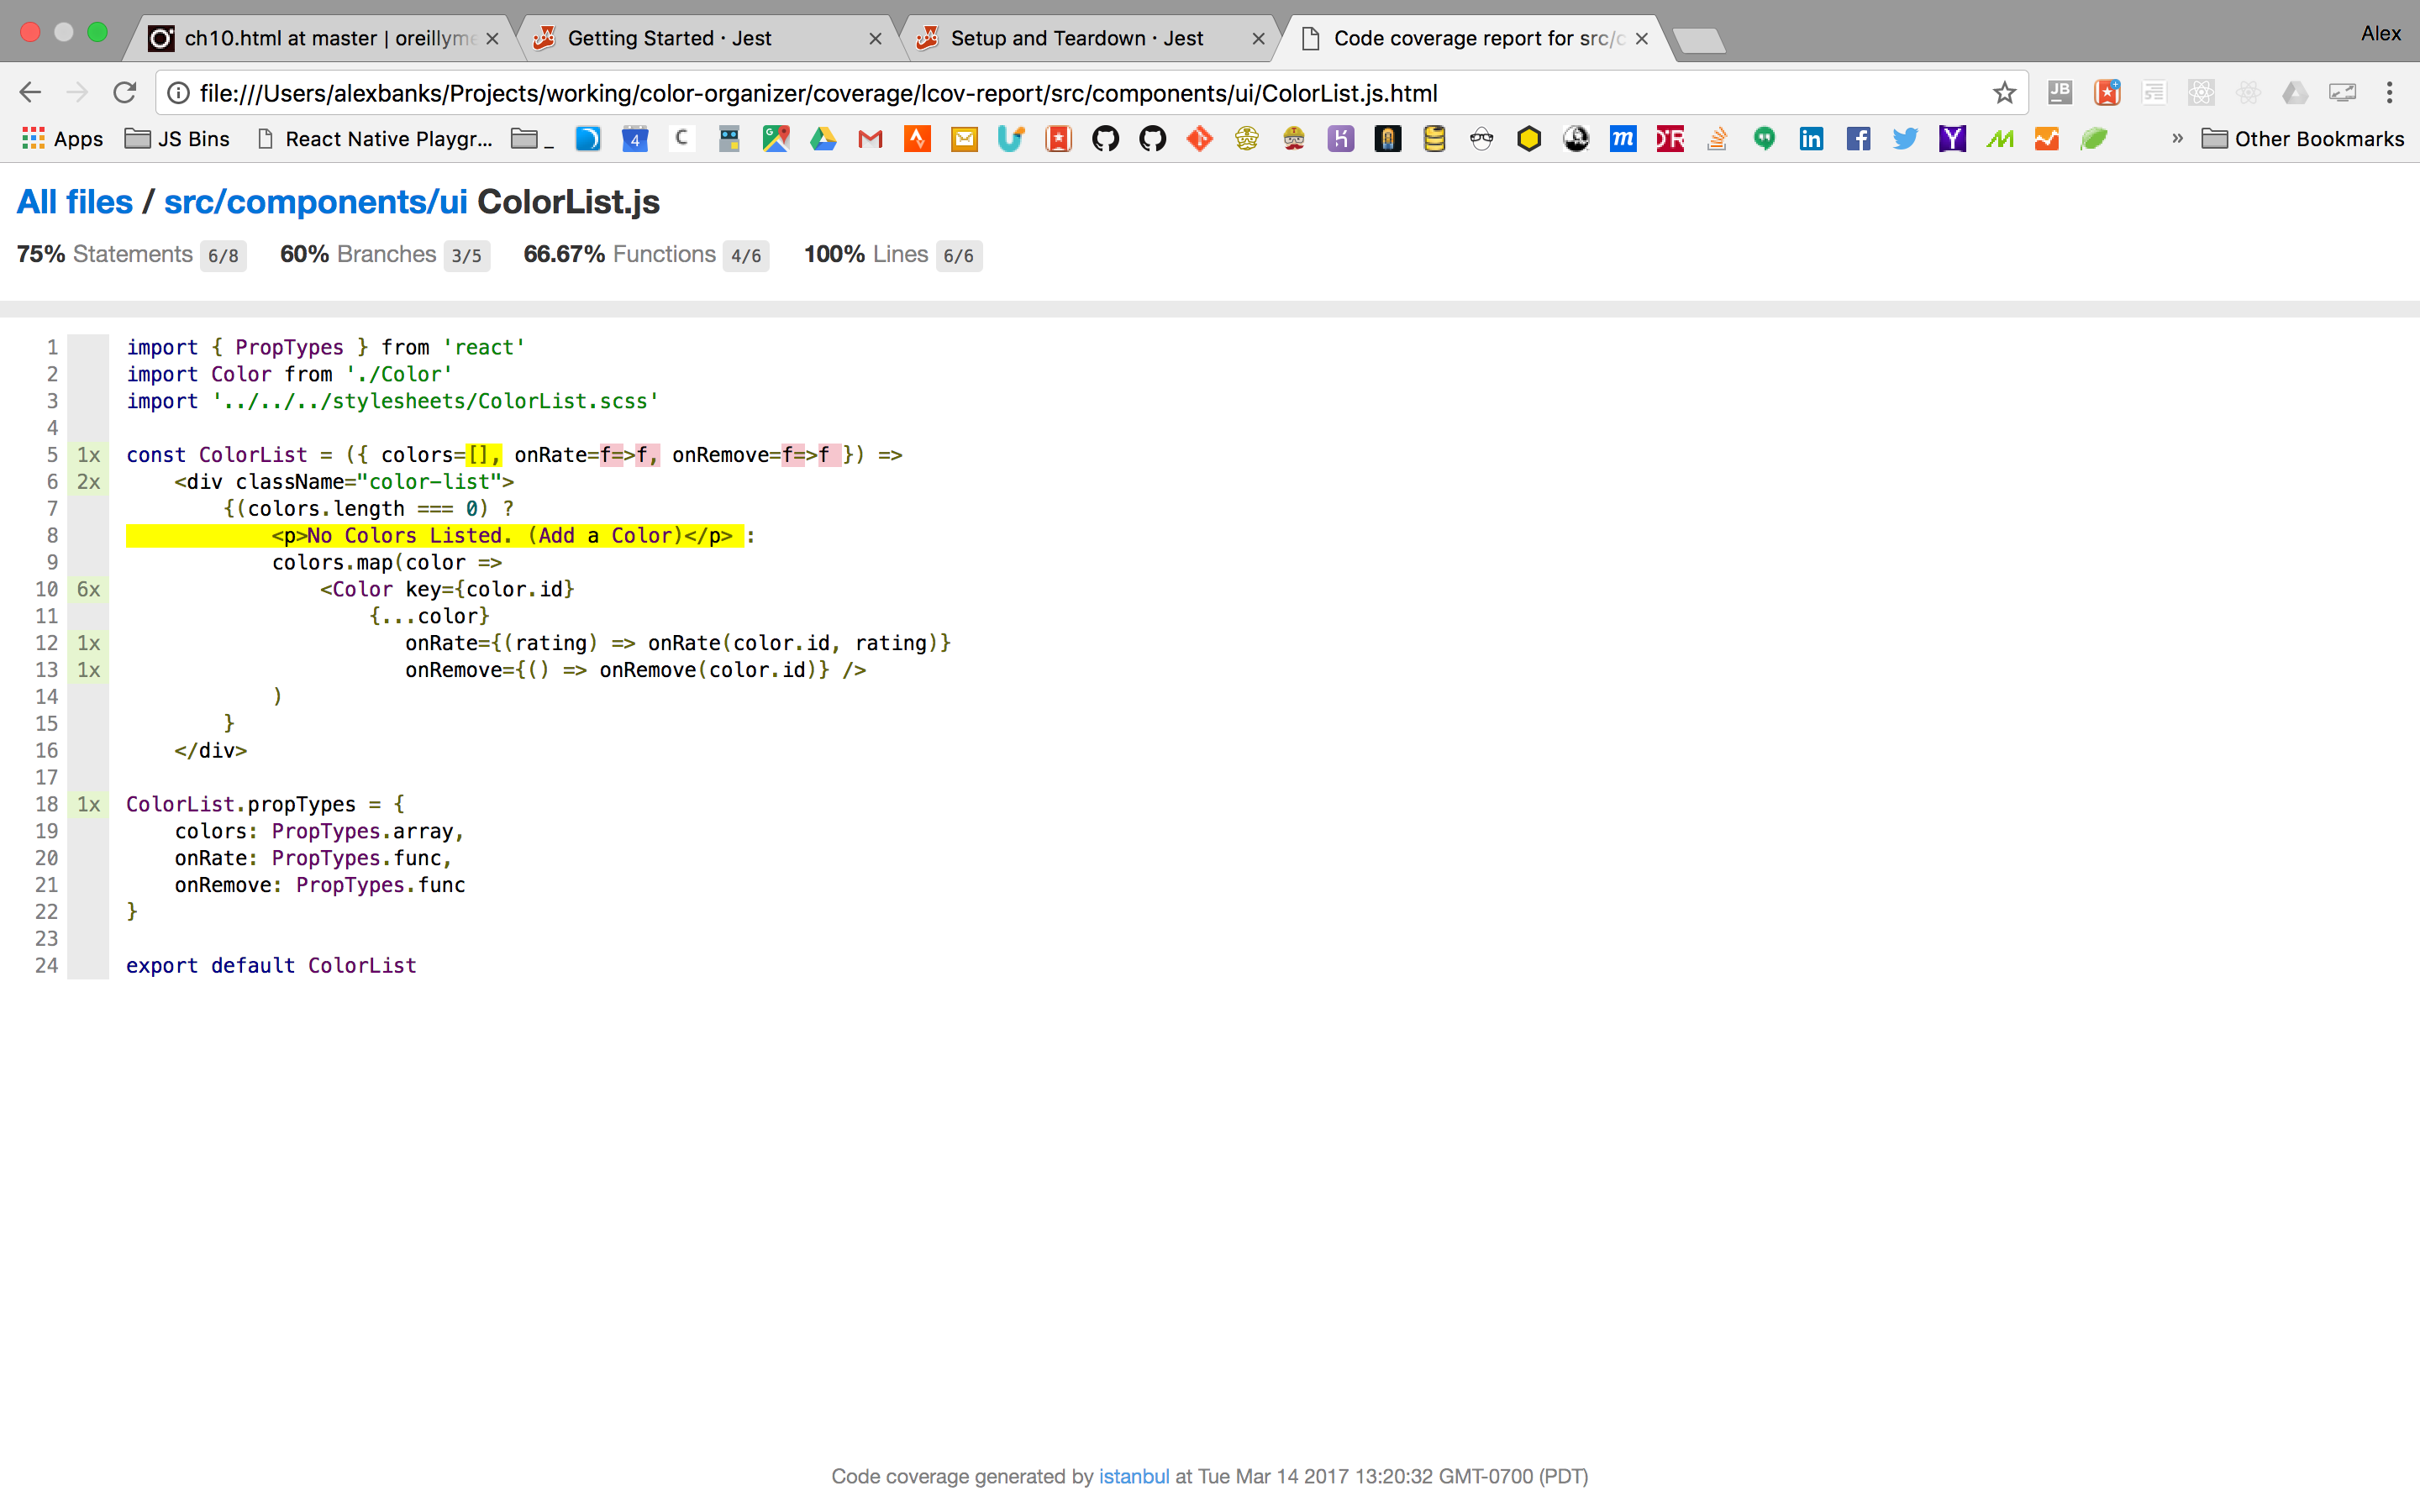Click the LinkedIn bookmark icon
2420x1512 pixels.
pos(1811,139)
